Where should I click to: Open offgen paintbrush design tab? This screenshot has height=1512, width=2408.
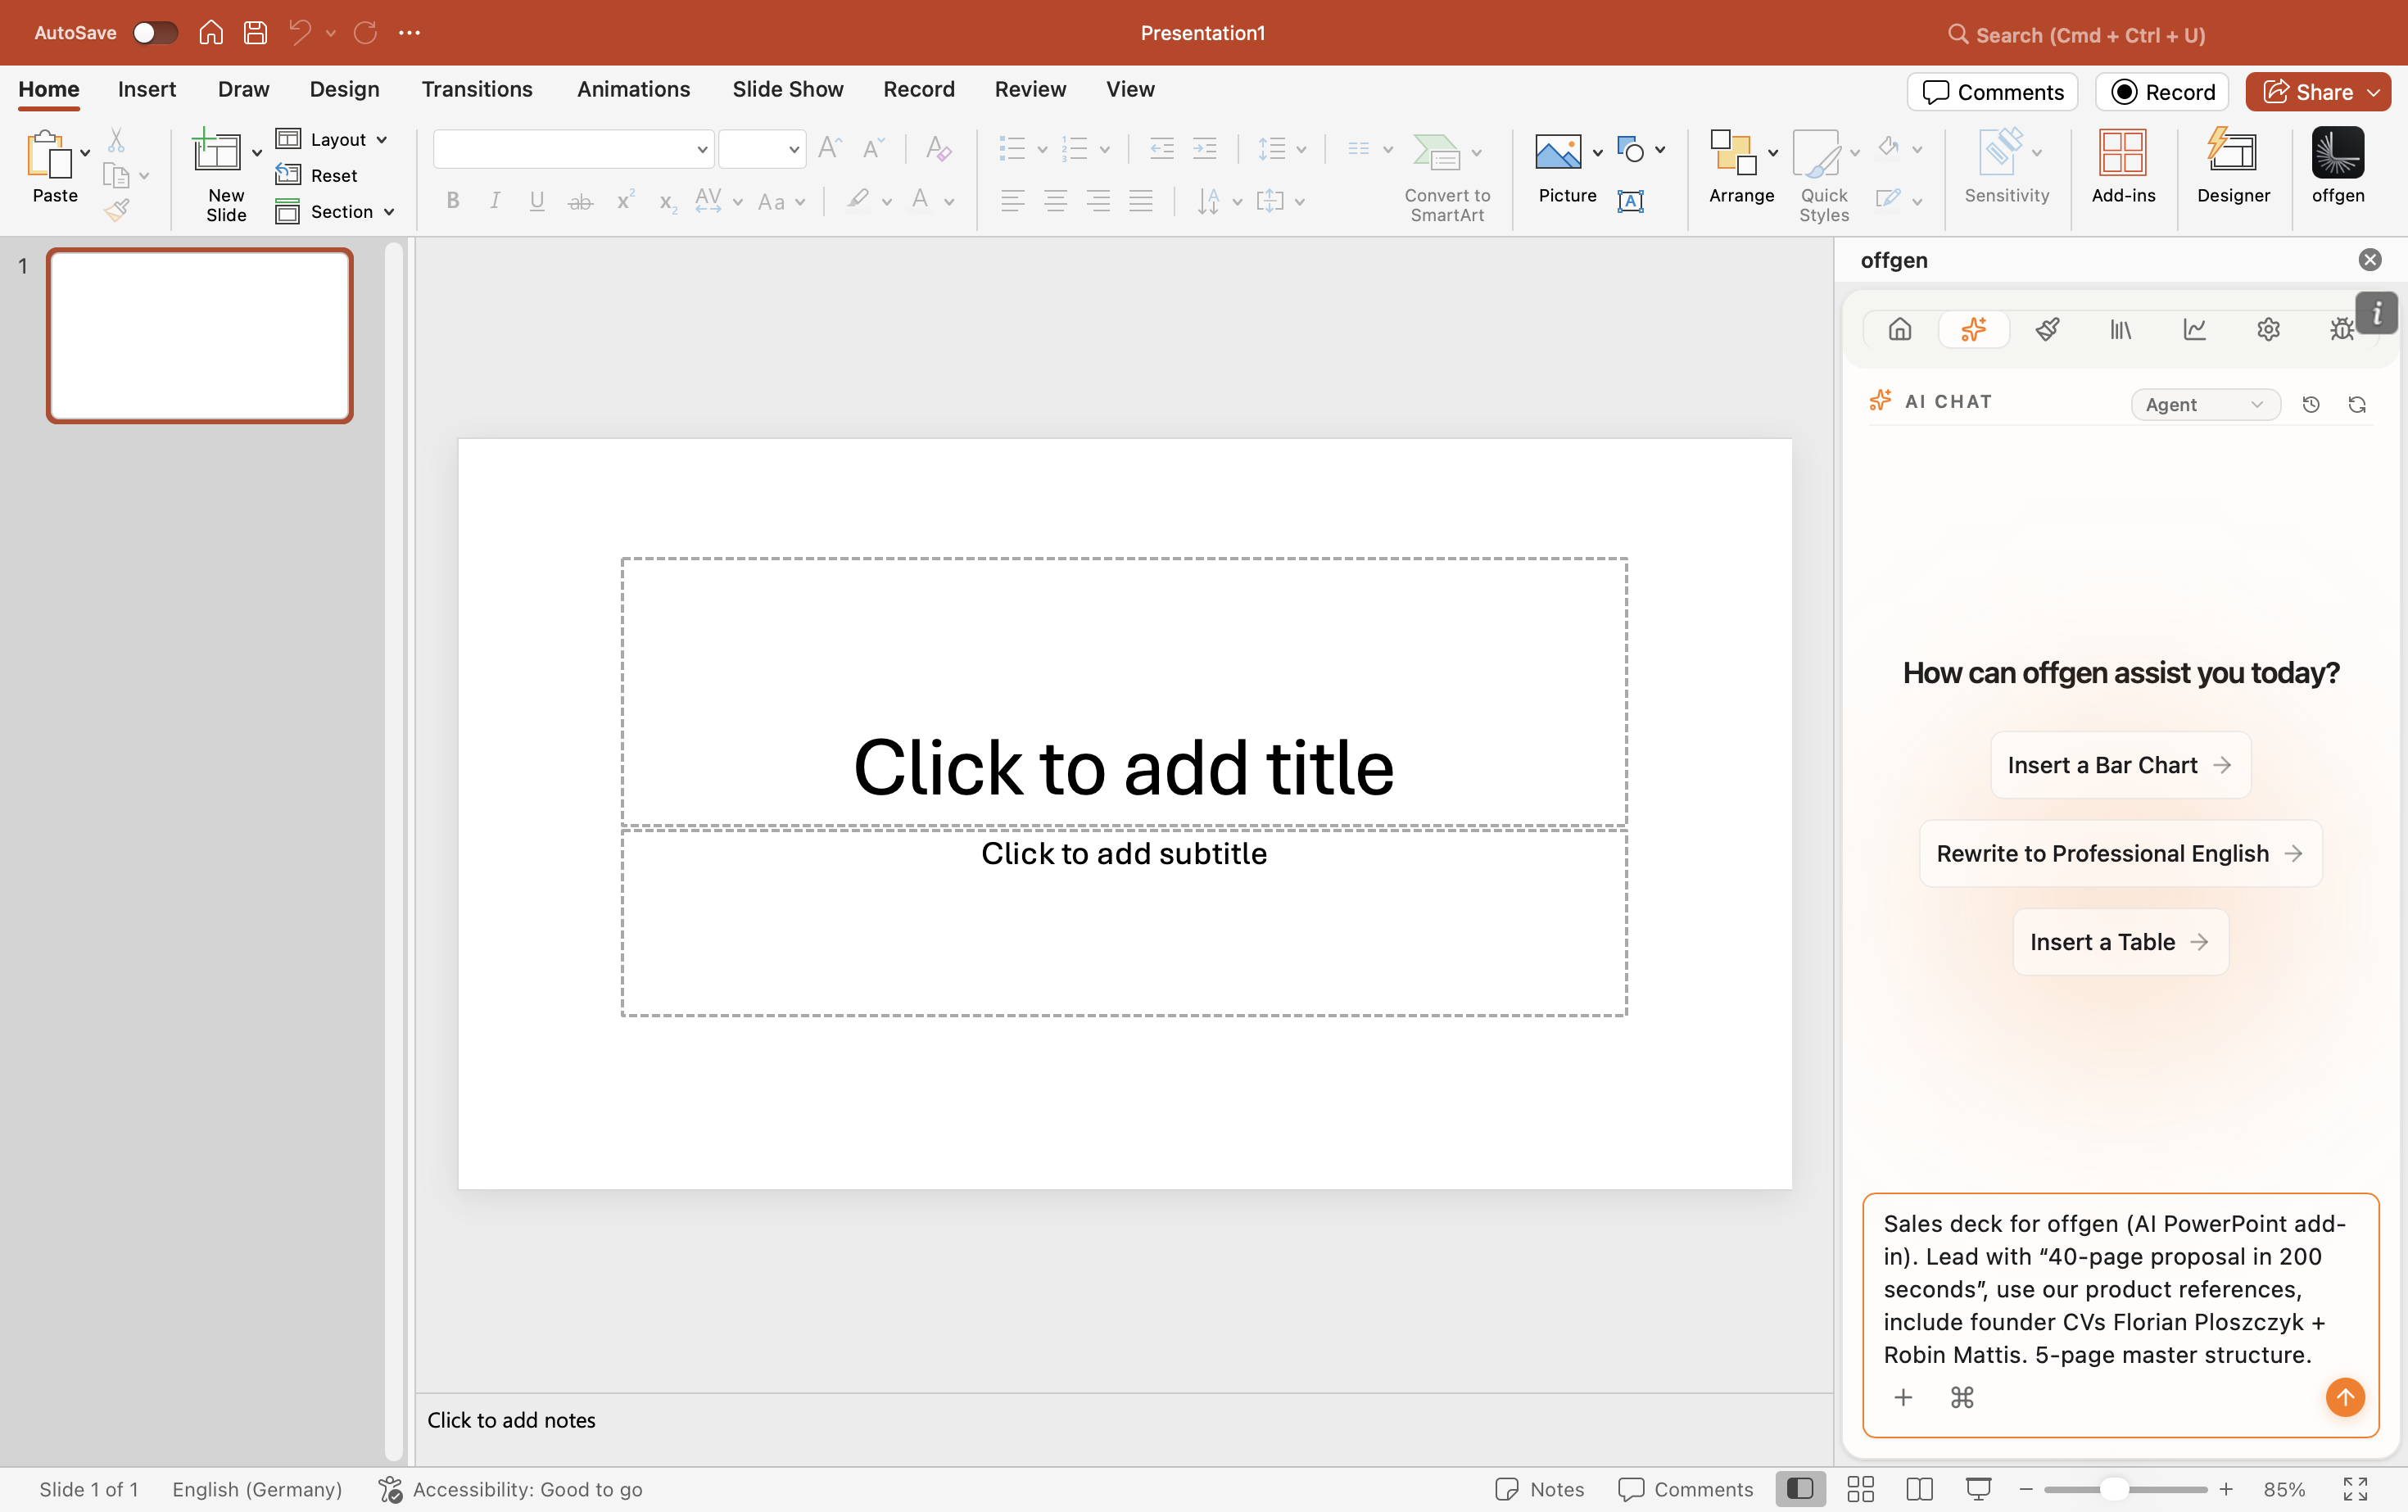point(2047,329)
